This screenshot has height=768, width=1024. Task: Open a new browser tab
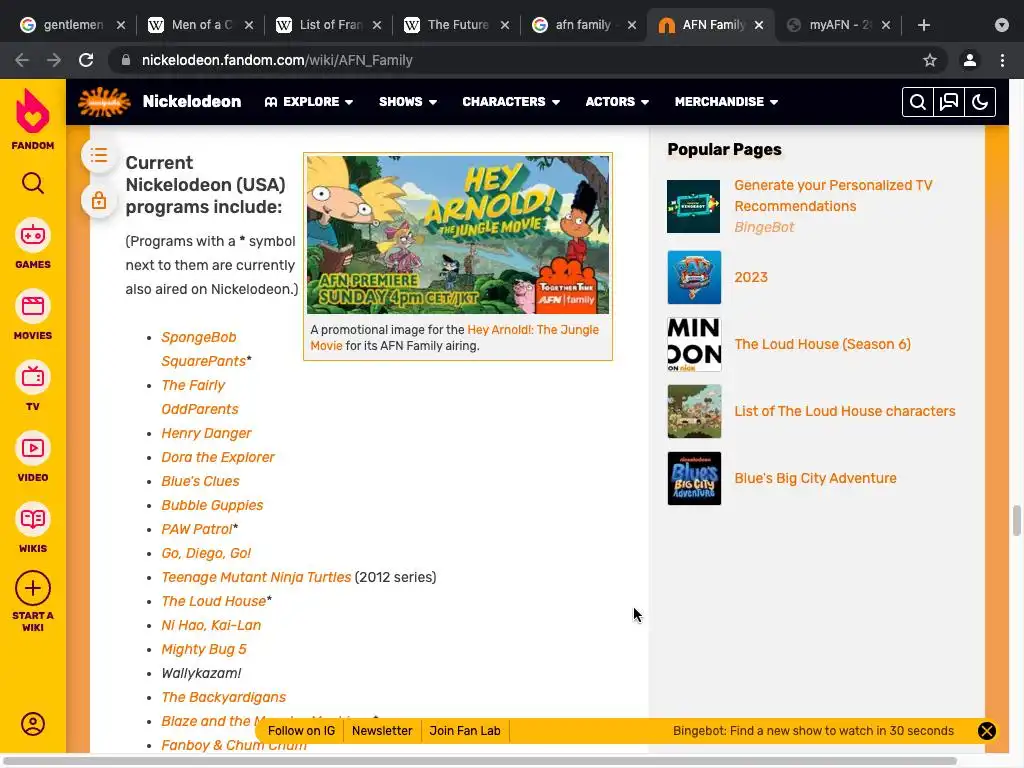point(923,25)
